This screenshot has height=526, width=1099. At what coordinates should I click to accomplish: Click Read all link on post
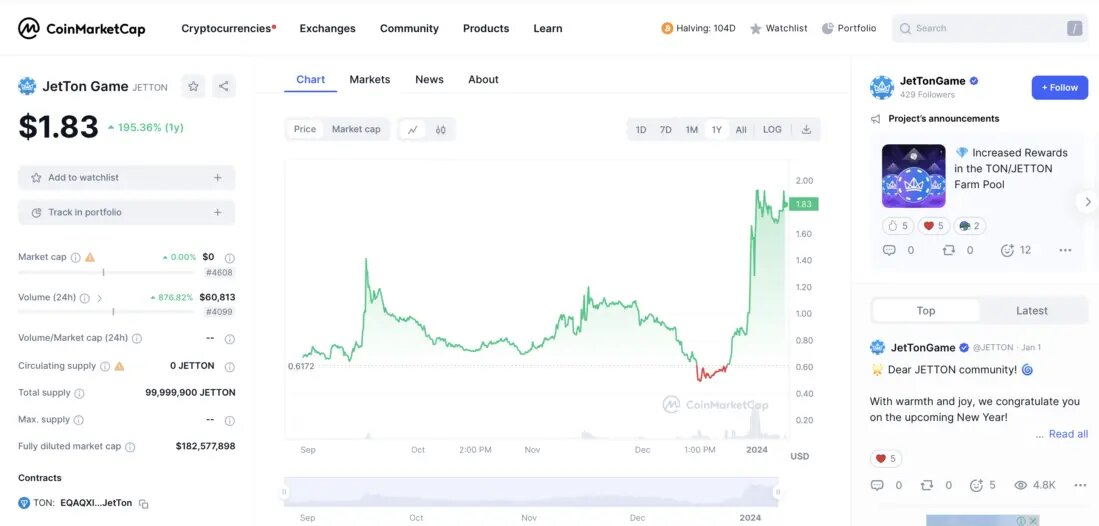[x=1067, y=434]
